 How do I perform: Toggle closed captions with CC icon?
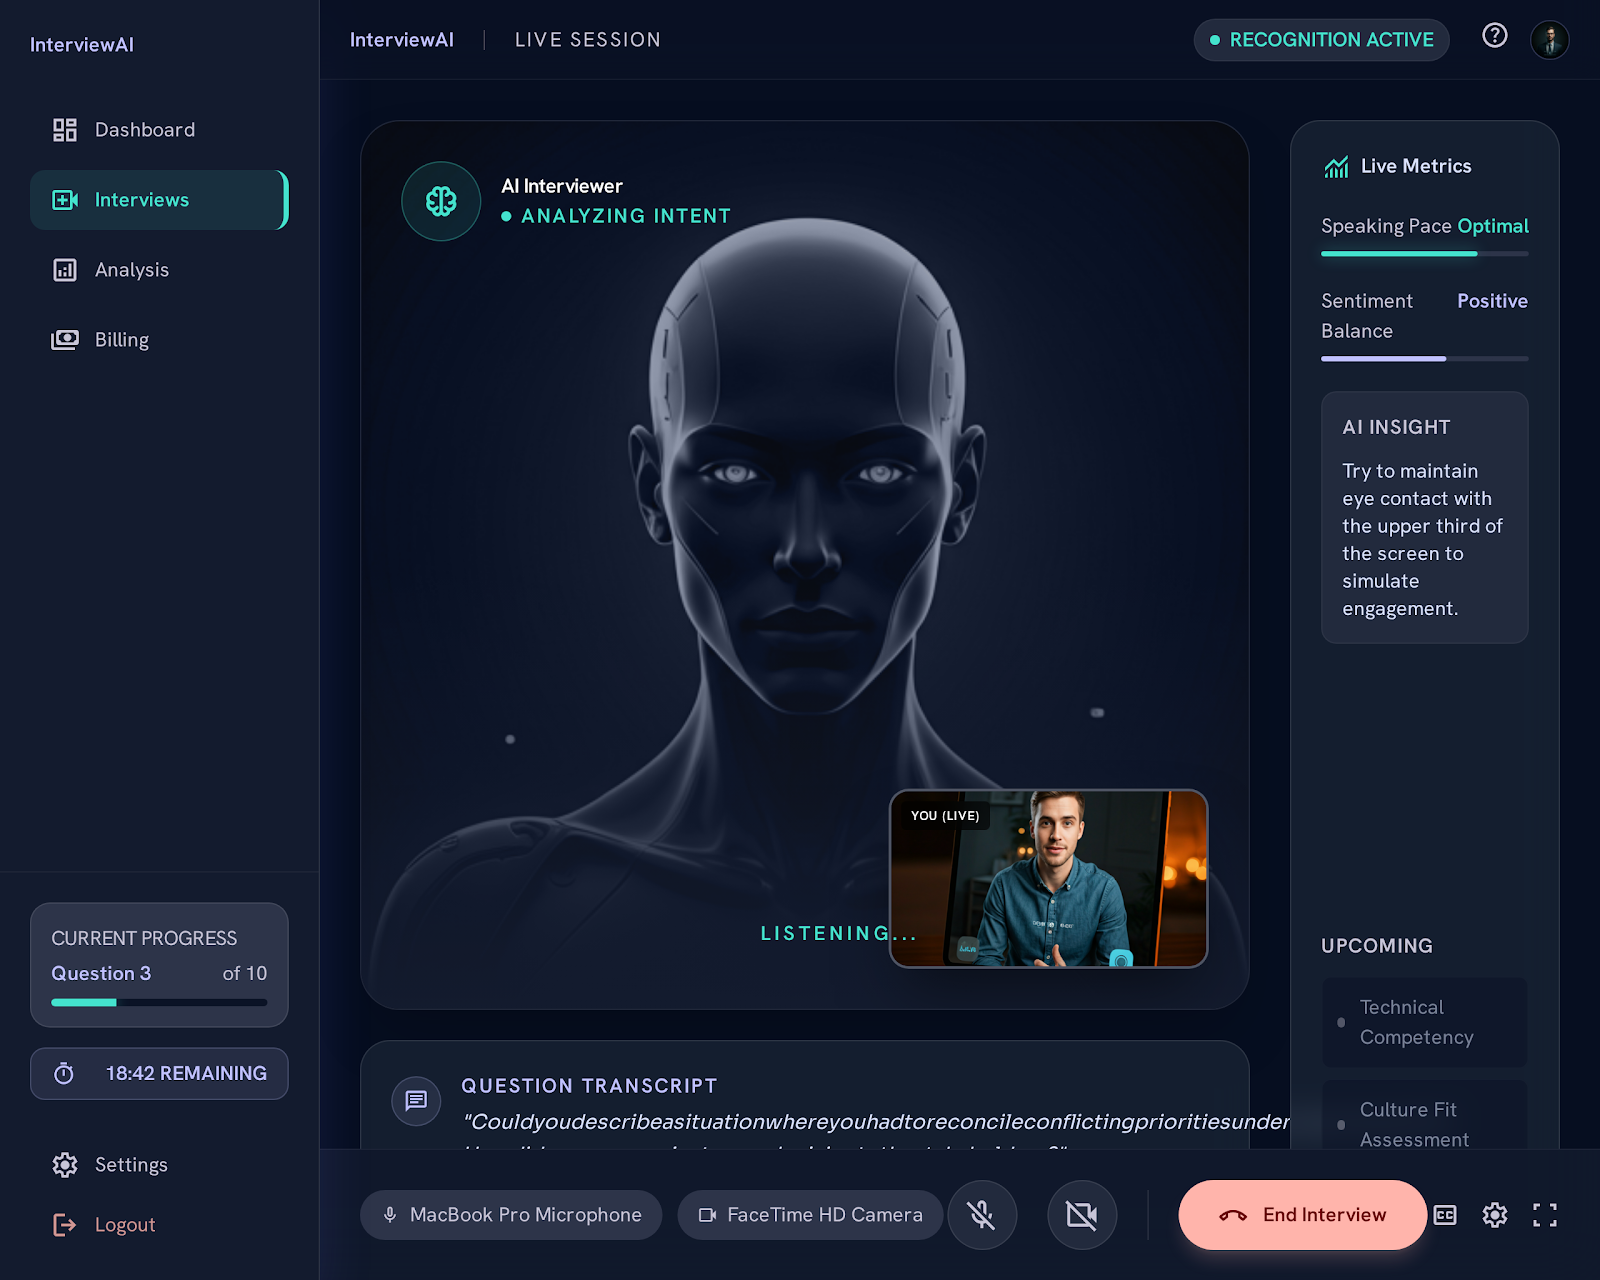click(1445, 1215)
